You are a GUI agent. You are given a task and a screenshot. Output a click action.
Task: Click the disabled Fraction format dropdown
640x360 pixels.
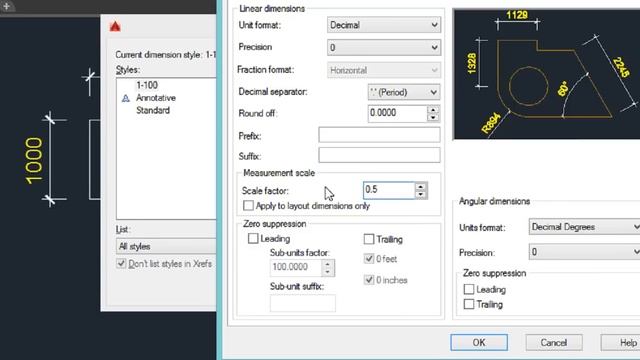[x=384, y=70]
